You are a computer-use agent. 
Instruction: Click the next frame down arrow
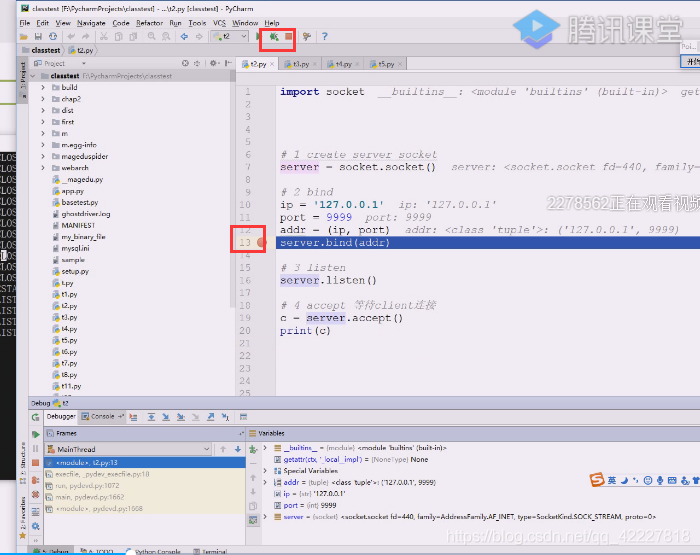point(238,449)
